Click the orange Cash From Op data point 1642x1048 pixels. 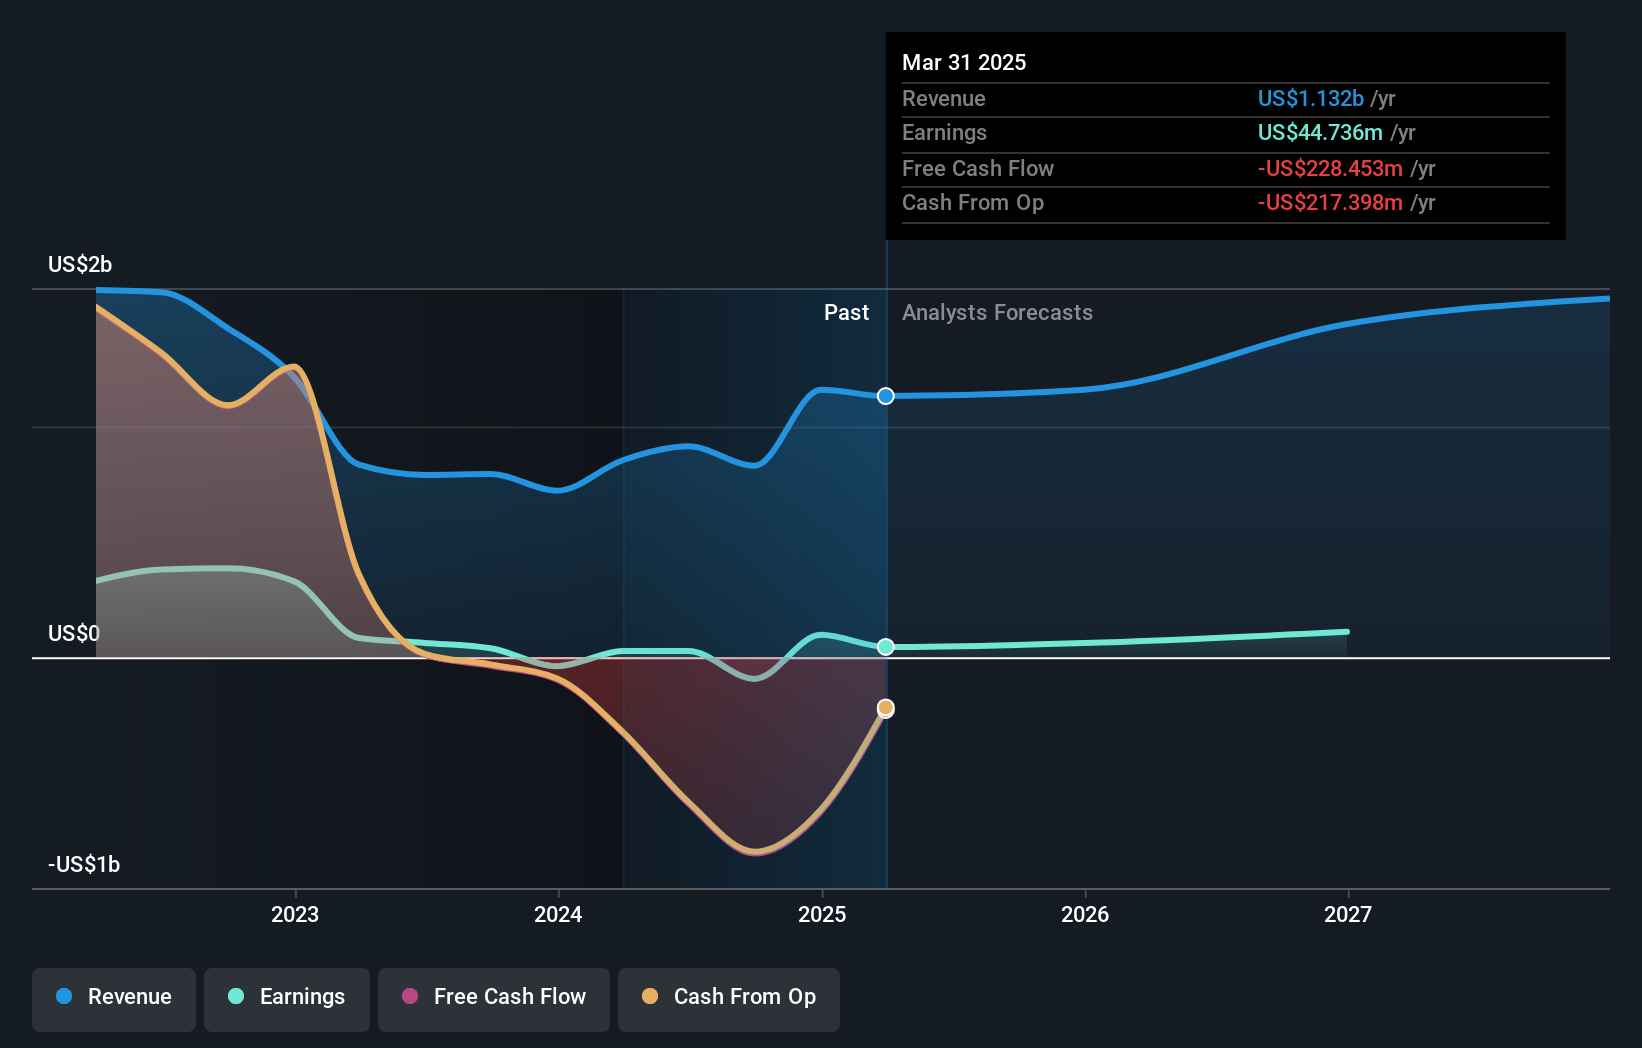pyautogui.click(x=886, y=708)
